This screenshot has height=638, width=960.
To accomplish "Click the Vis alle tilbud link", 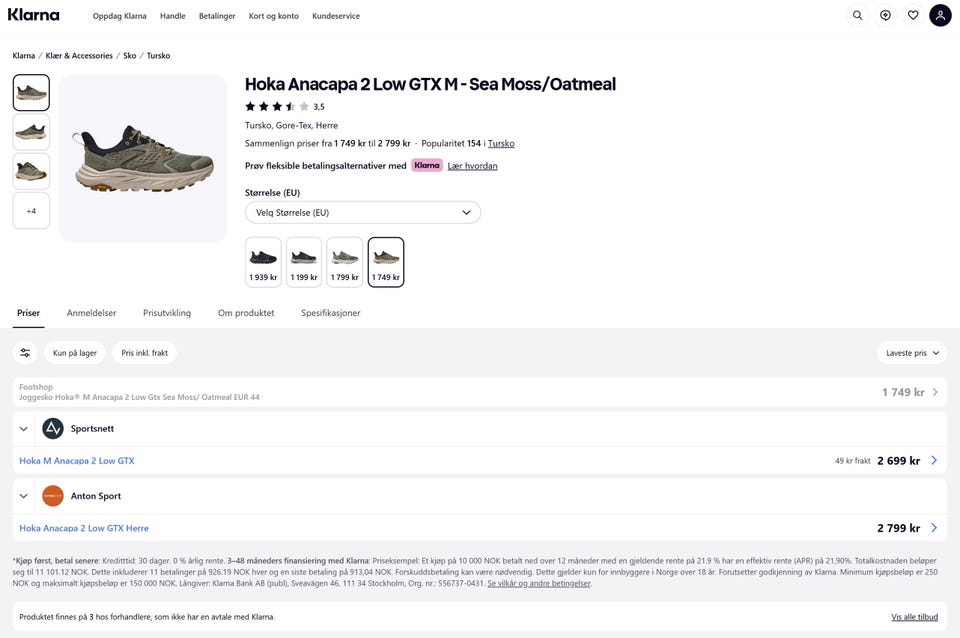I will coord(914,617).
